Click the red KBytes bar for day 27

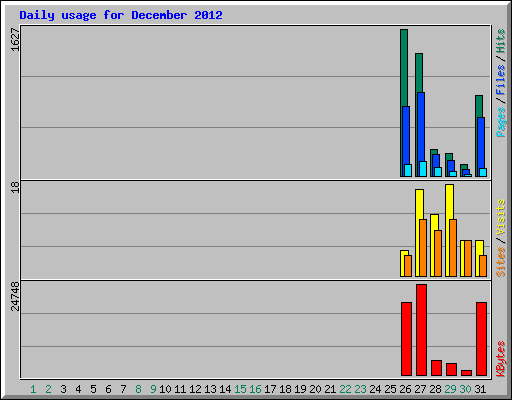pyautogui.click(x=421, y=330)
